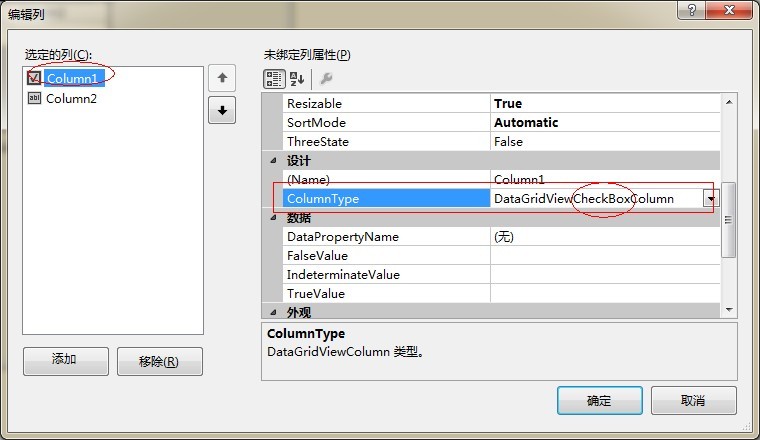Click the 添加 button

(65, 361)
